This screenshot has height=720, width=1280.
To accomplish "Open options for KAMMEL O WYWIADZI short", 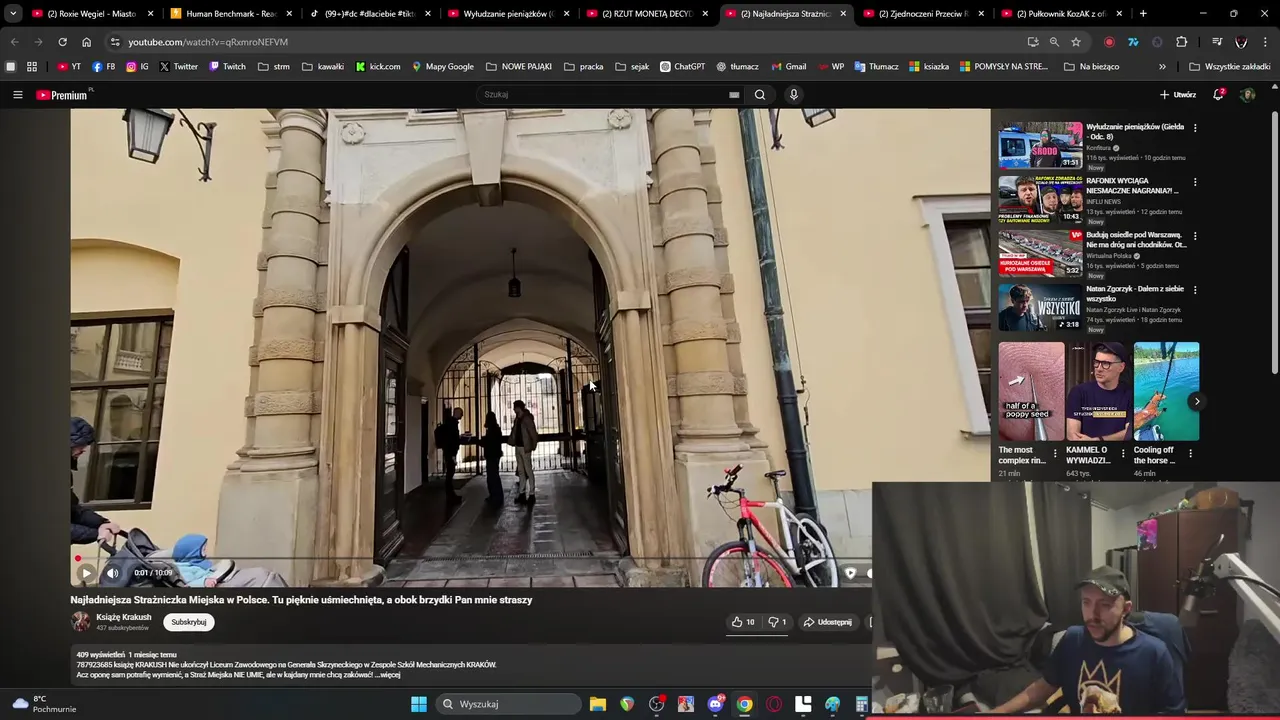I will click(1122, 453).
